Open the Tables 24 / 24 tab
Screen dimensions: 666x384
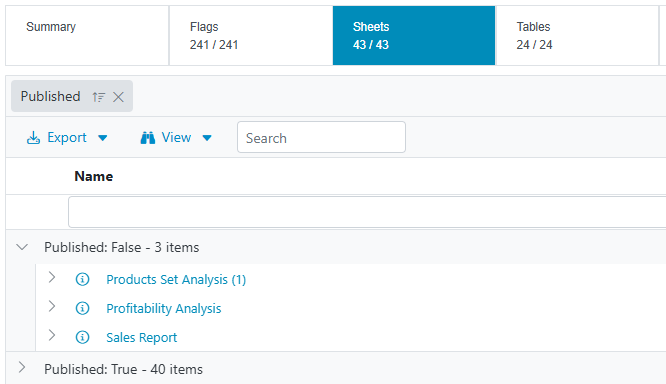coord(577,36)
